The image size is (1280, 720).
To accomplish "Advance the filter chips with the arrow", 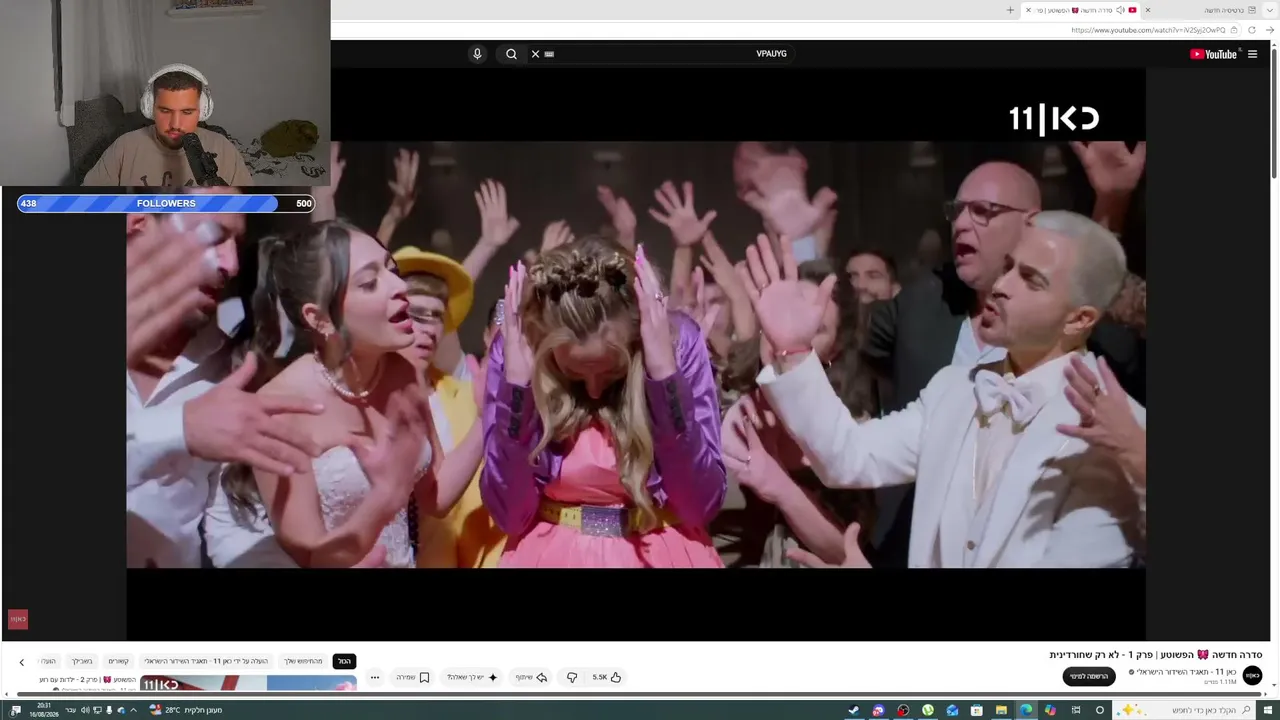I will coord(21,662).
